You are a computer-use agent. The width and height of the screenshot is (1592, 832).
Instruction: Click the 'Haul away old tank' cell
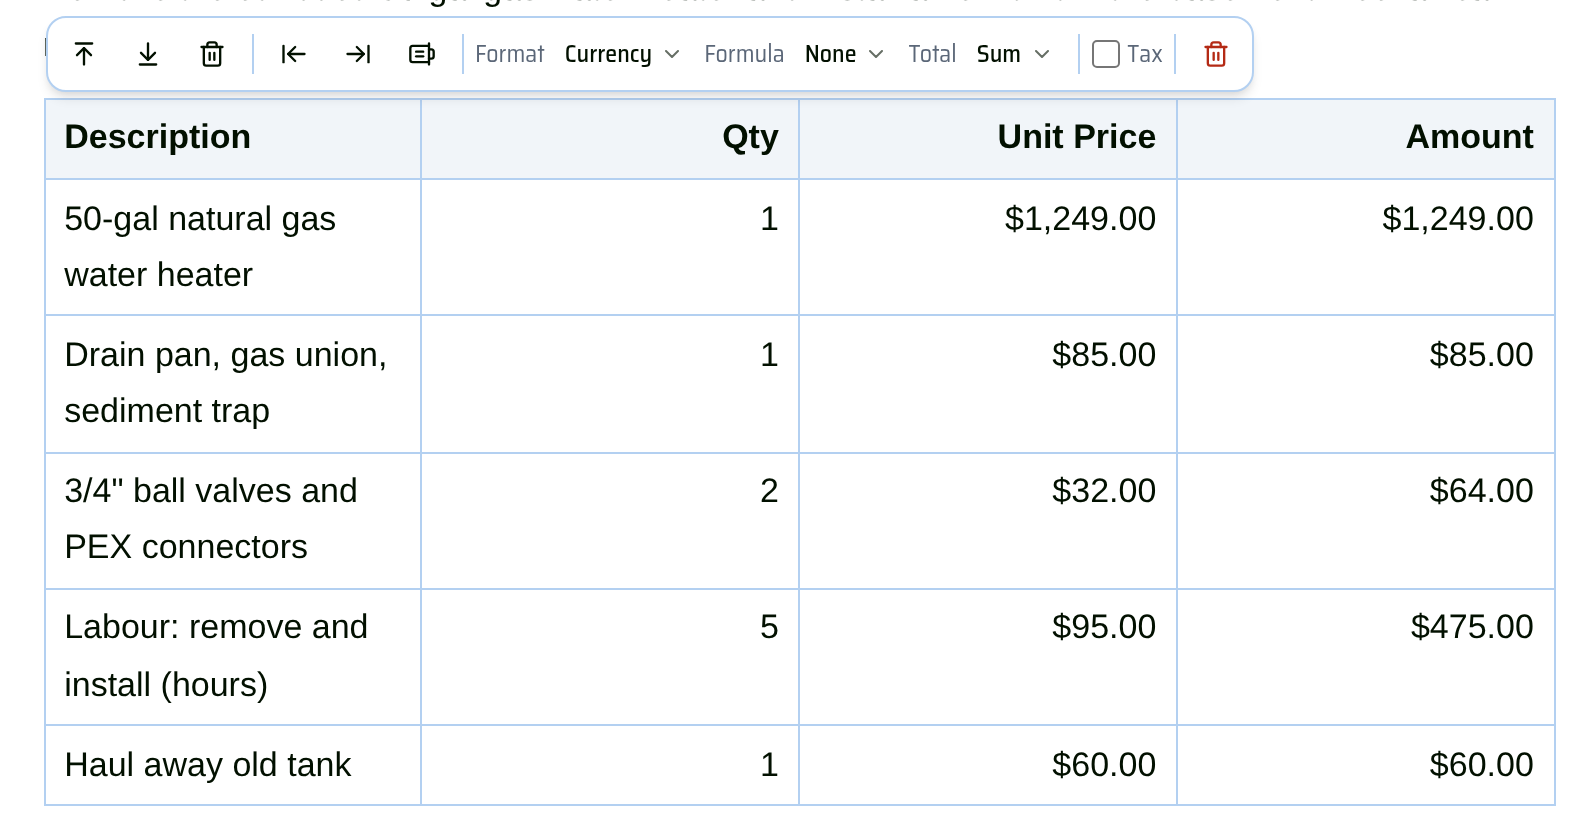[x=233, y=765]
